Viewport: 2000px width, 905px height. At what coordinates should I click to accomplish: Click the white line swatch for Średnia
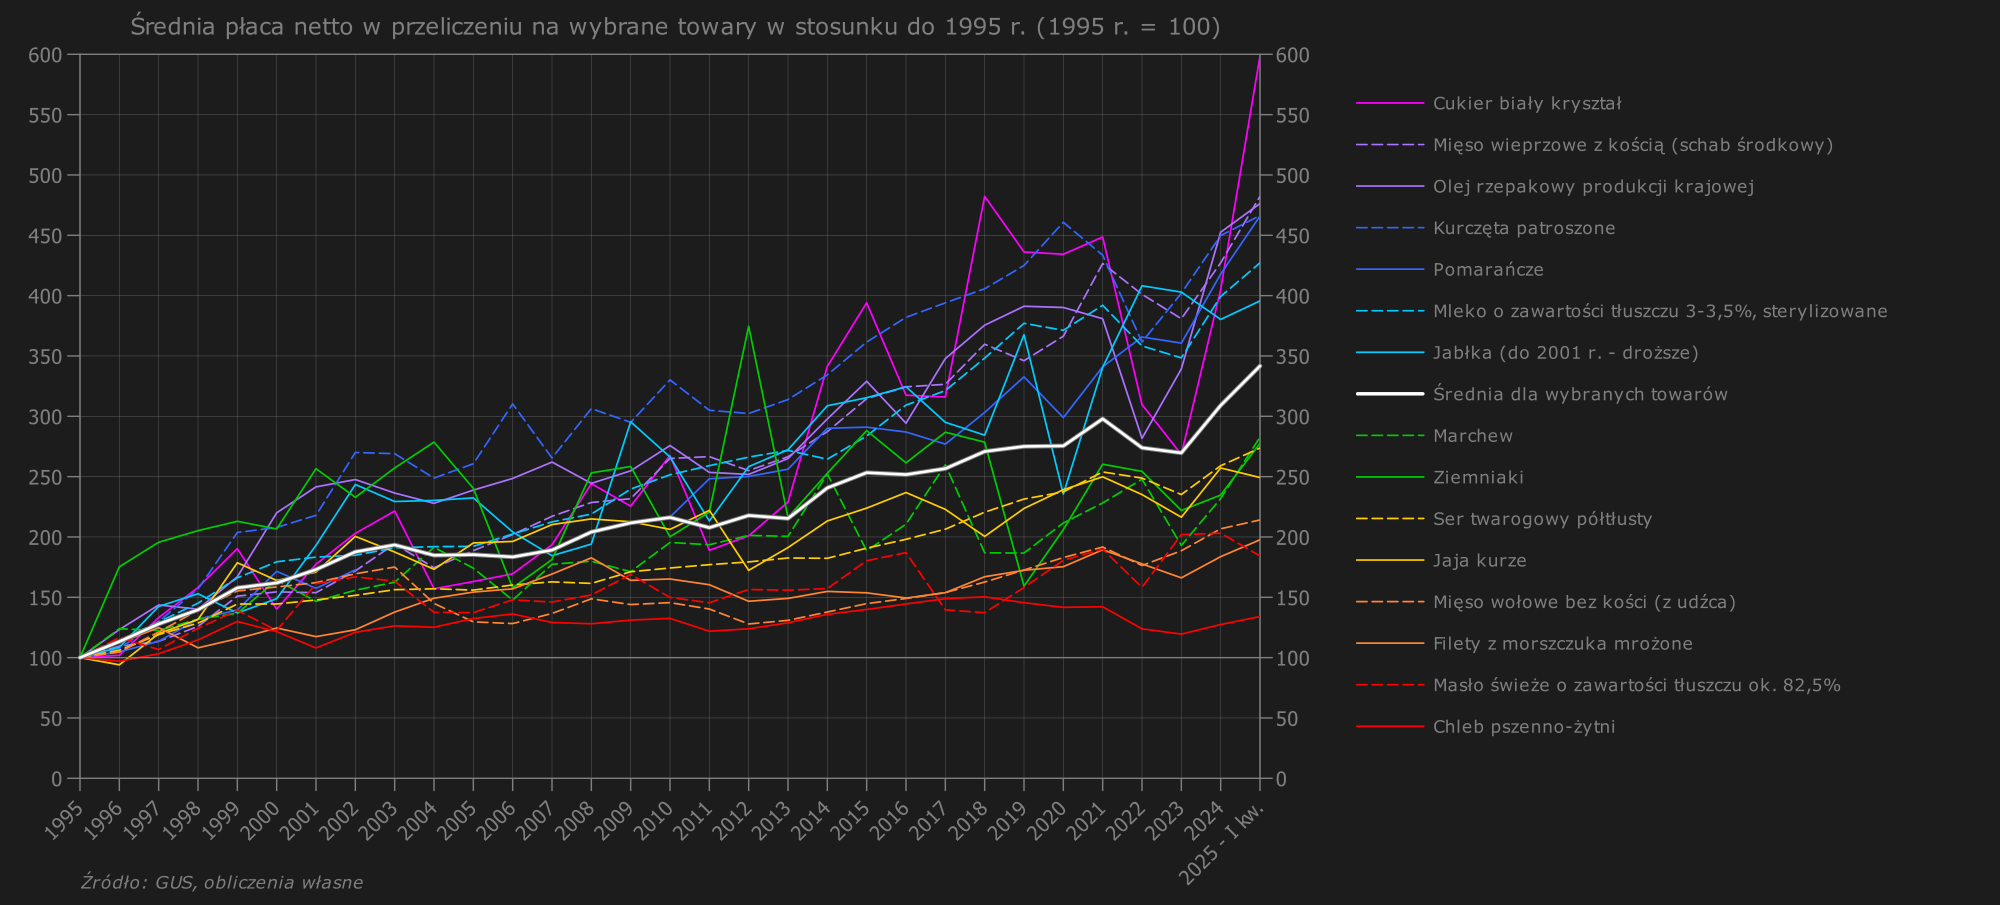click(1389, 394)
